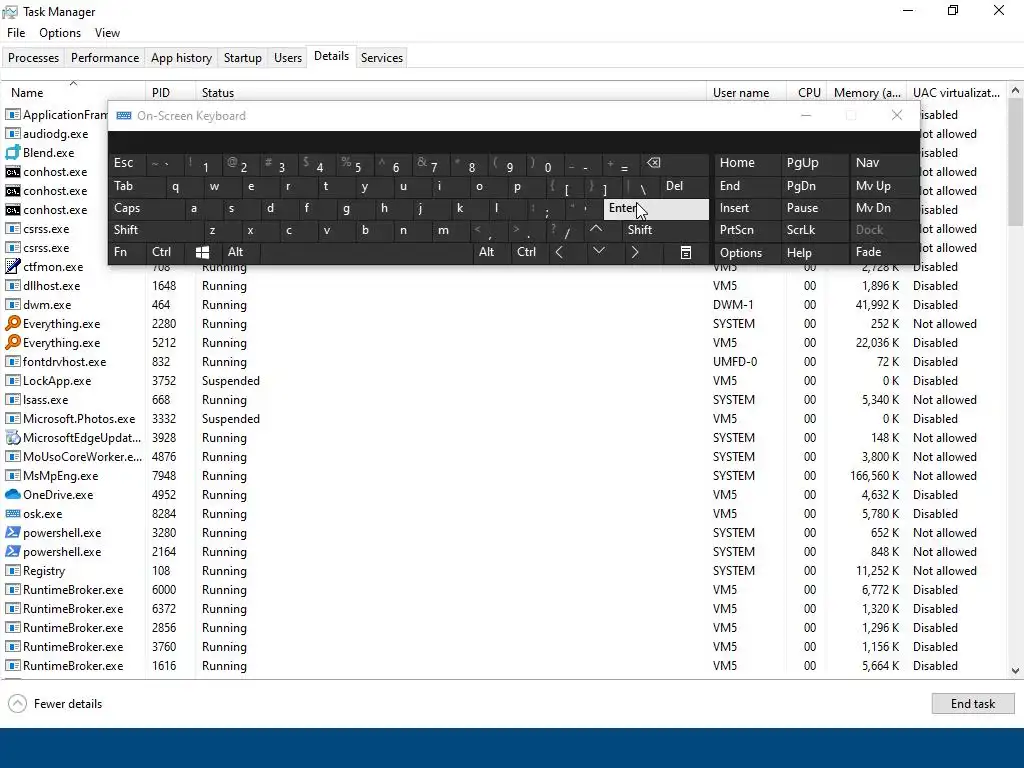Collapse with the Fewer details chevron
Image resolution: width=1024 pixels, height=768 pixels.
click(18, 703)
